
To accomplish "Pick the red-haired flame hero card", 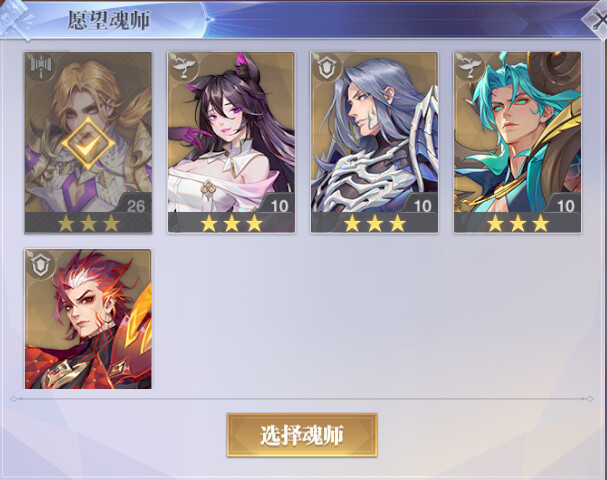I will point(88,319).
